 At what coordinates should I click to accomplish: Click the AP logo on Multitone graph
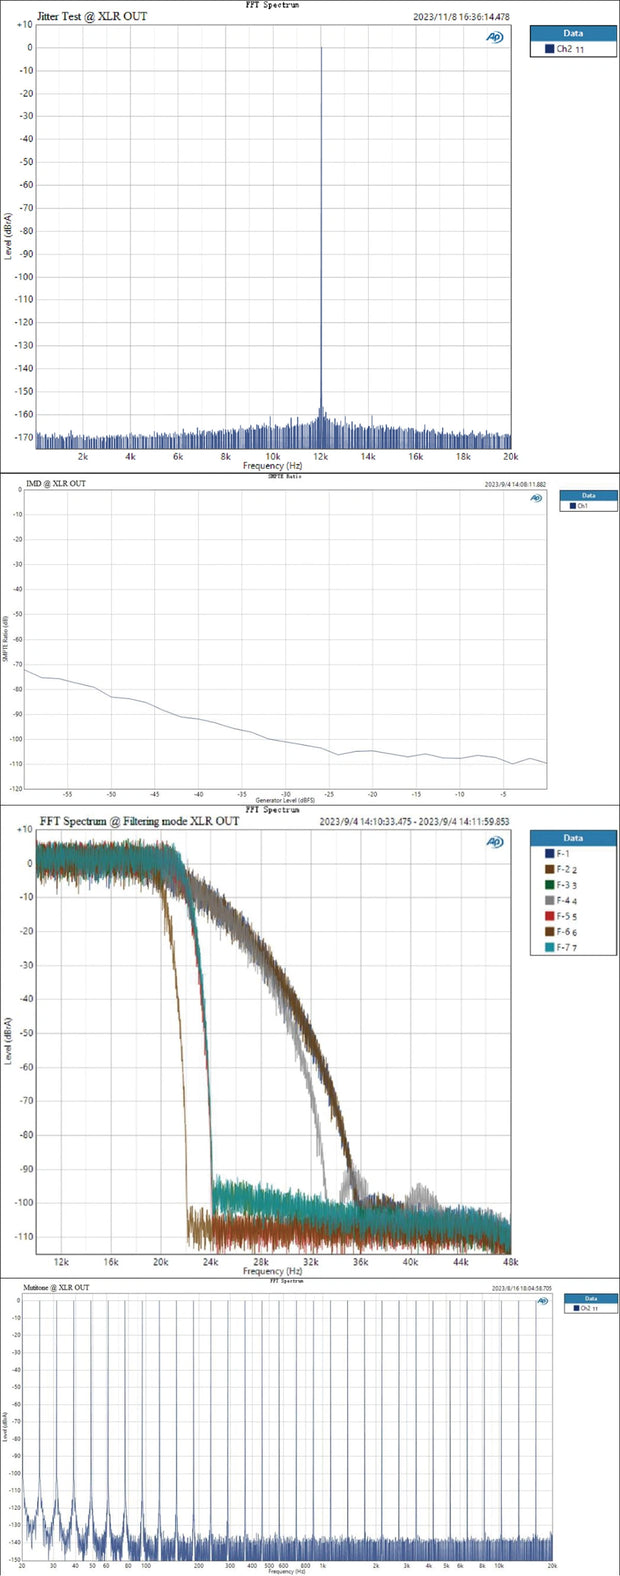(x=543, y=1301)
